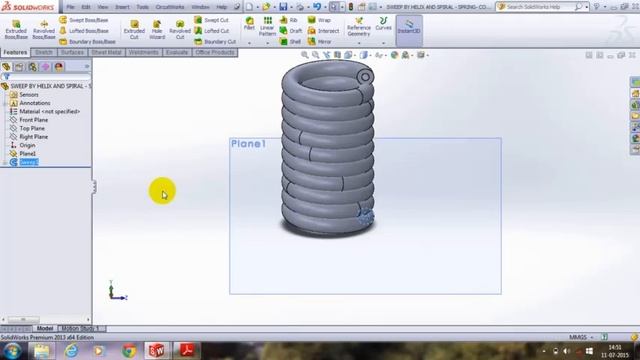
Task: Click the Rebuild traffic light icon
Action: [351, 7]
